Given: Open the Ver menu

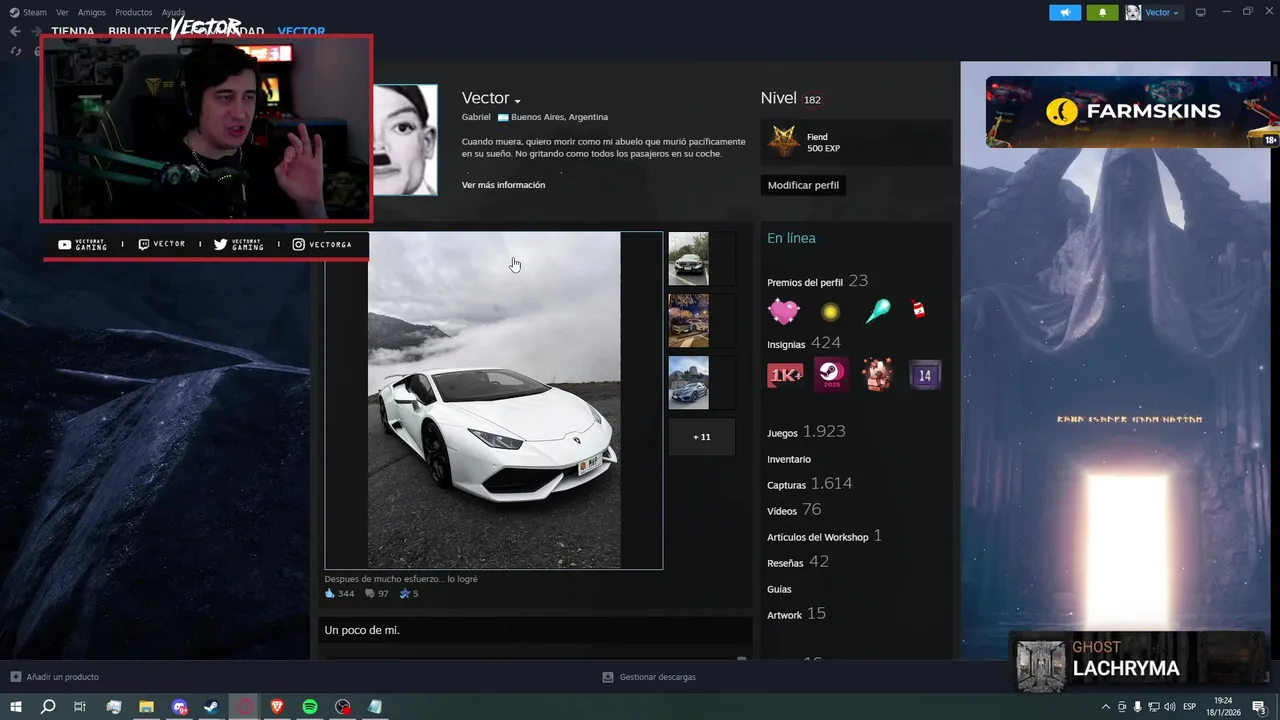Looking at the screenshot, I should tap(62, 12).
